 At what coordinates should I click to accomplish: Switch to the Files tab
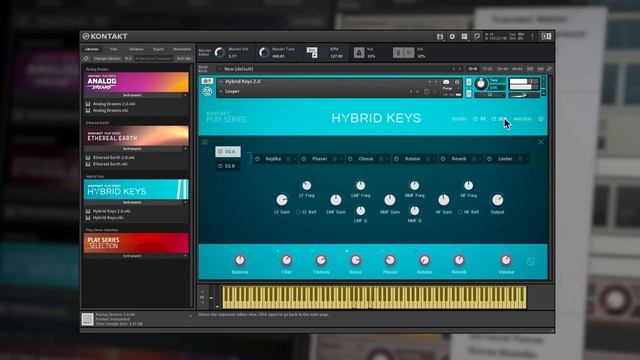tap(114, 49)
